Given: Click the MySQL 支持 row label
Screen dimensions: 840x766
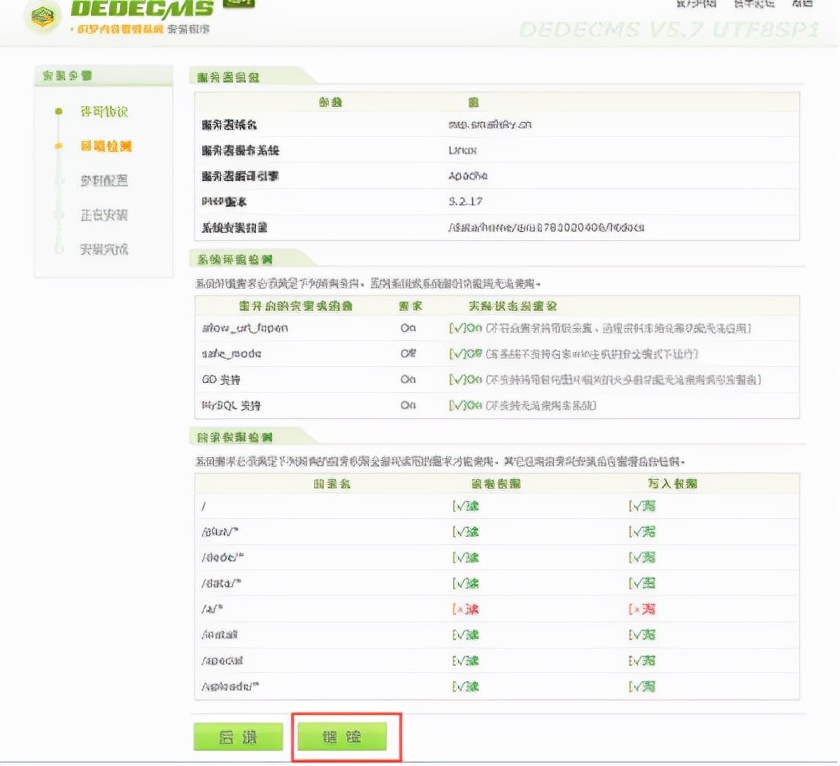Looking at the screenshot, I should (x=231, y=405).
